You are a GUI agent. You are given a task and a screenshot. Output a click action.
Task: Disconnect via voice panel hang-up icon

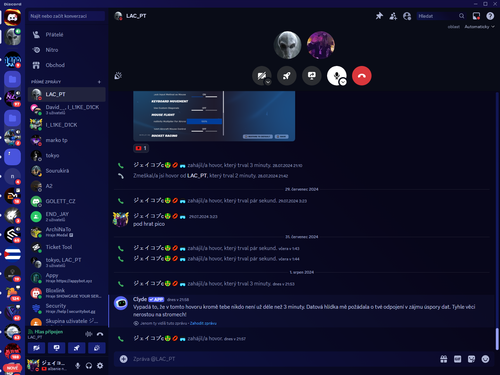pyautogui.click(x=100, y=334)
